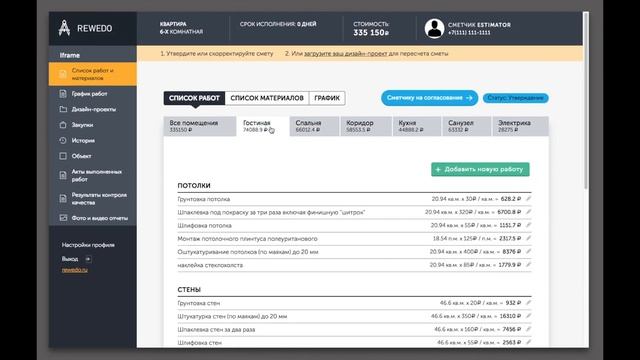Screen dimensions: 640x360
Task: Click the Грунтовка потолка row text
Action: 204,199
